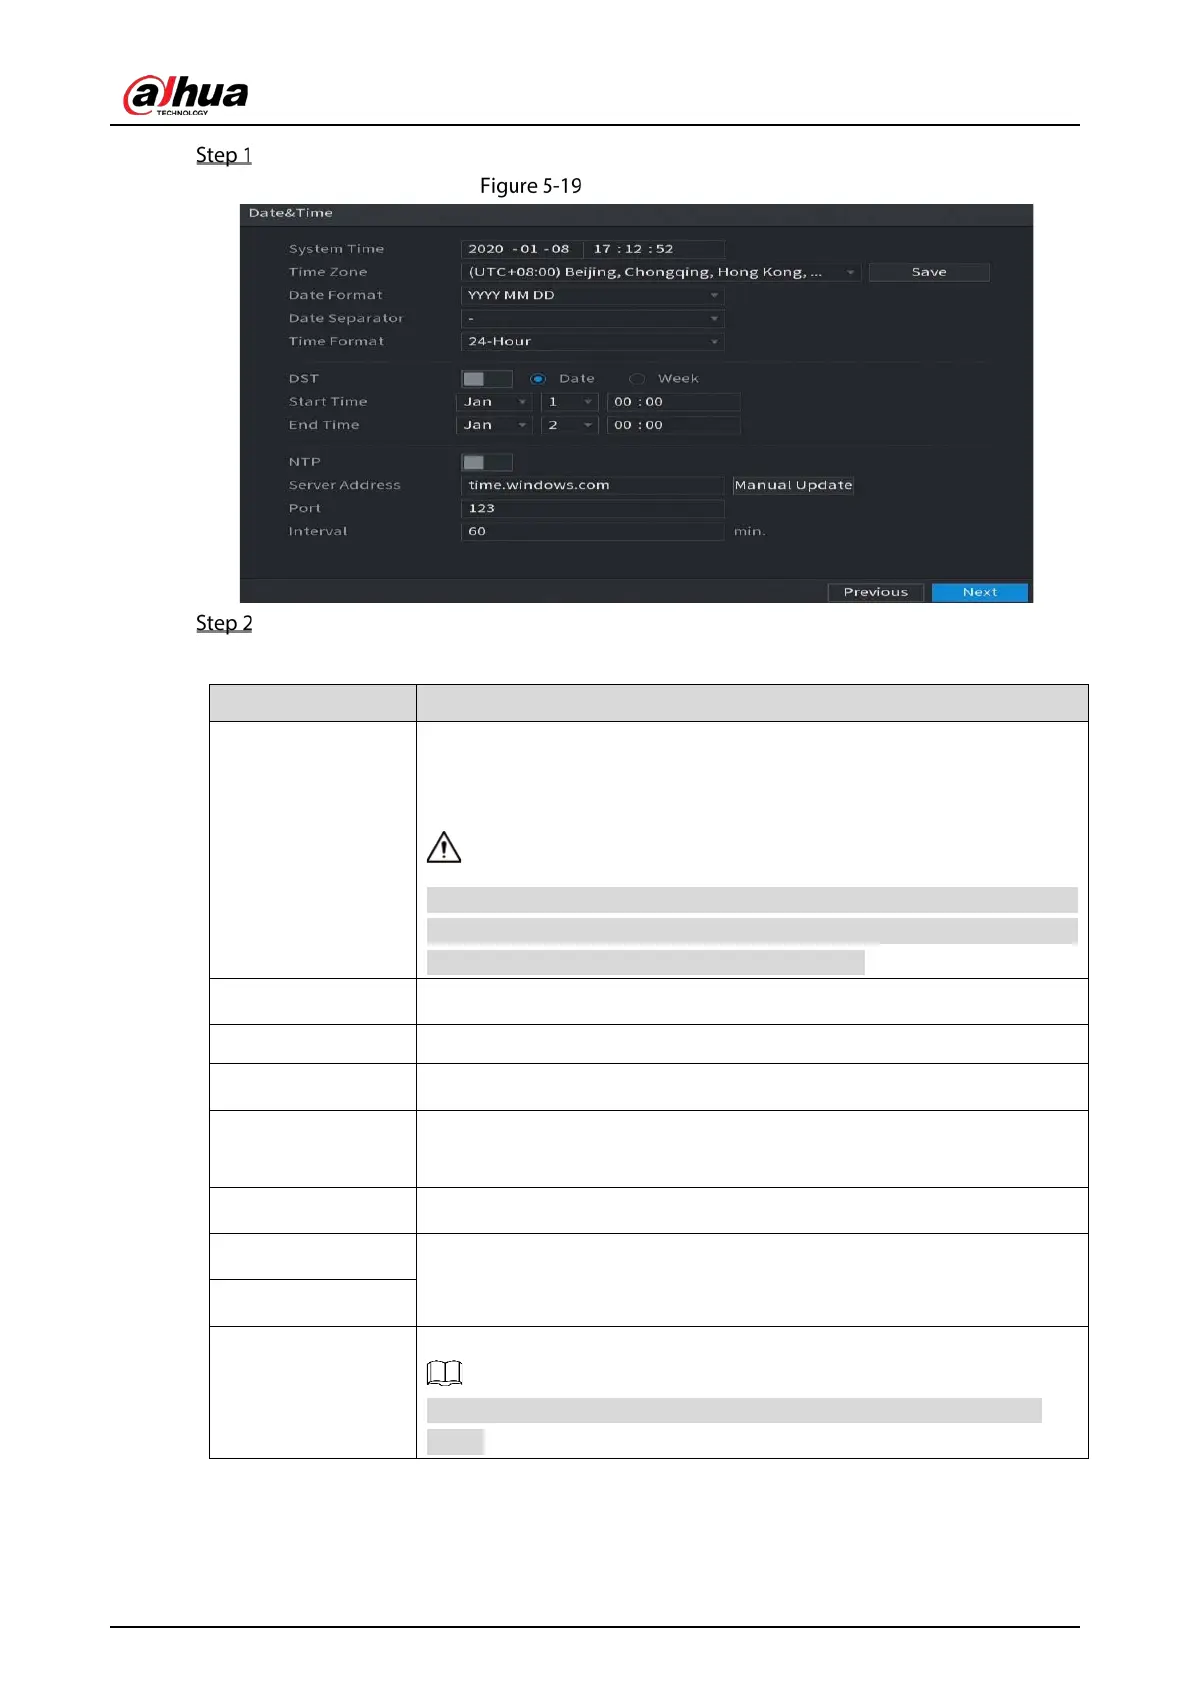
Task: Click the Time Zone label
Action: coord(328,272)
